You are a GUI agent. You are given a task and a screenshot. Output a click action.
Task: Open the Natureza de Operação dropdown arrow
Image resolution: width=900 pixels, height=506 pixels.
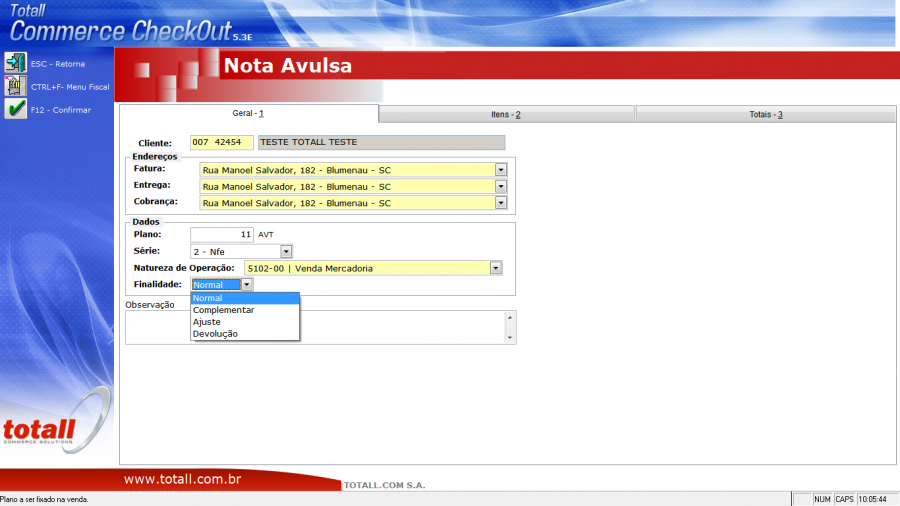(x=495, y=268)
